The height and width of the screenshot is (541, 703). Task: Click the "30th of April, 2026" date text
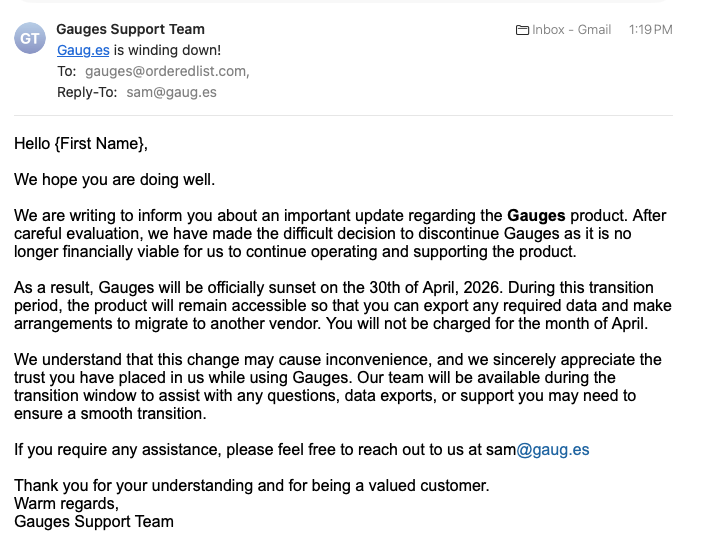[x=434, y=287]
